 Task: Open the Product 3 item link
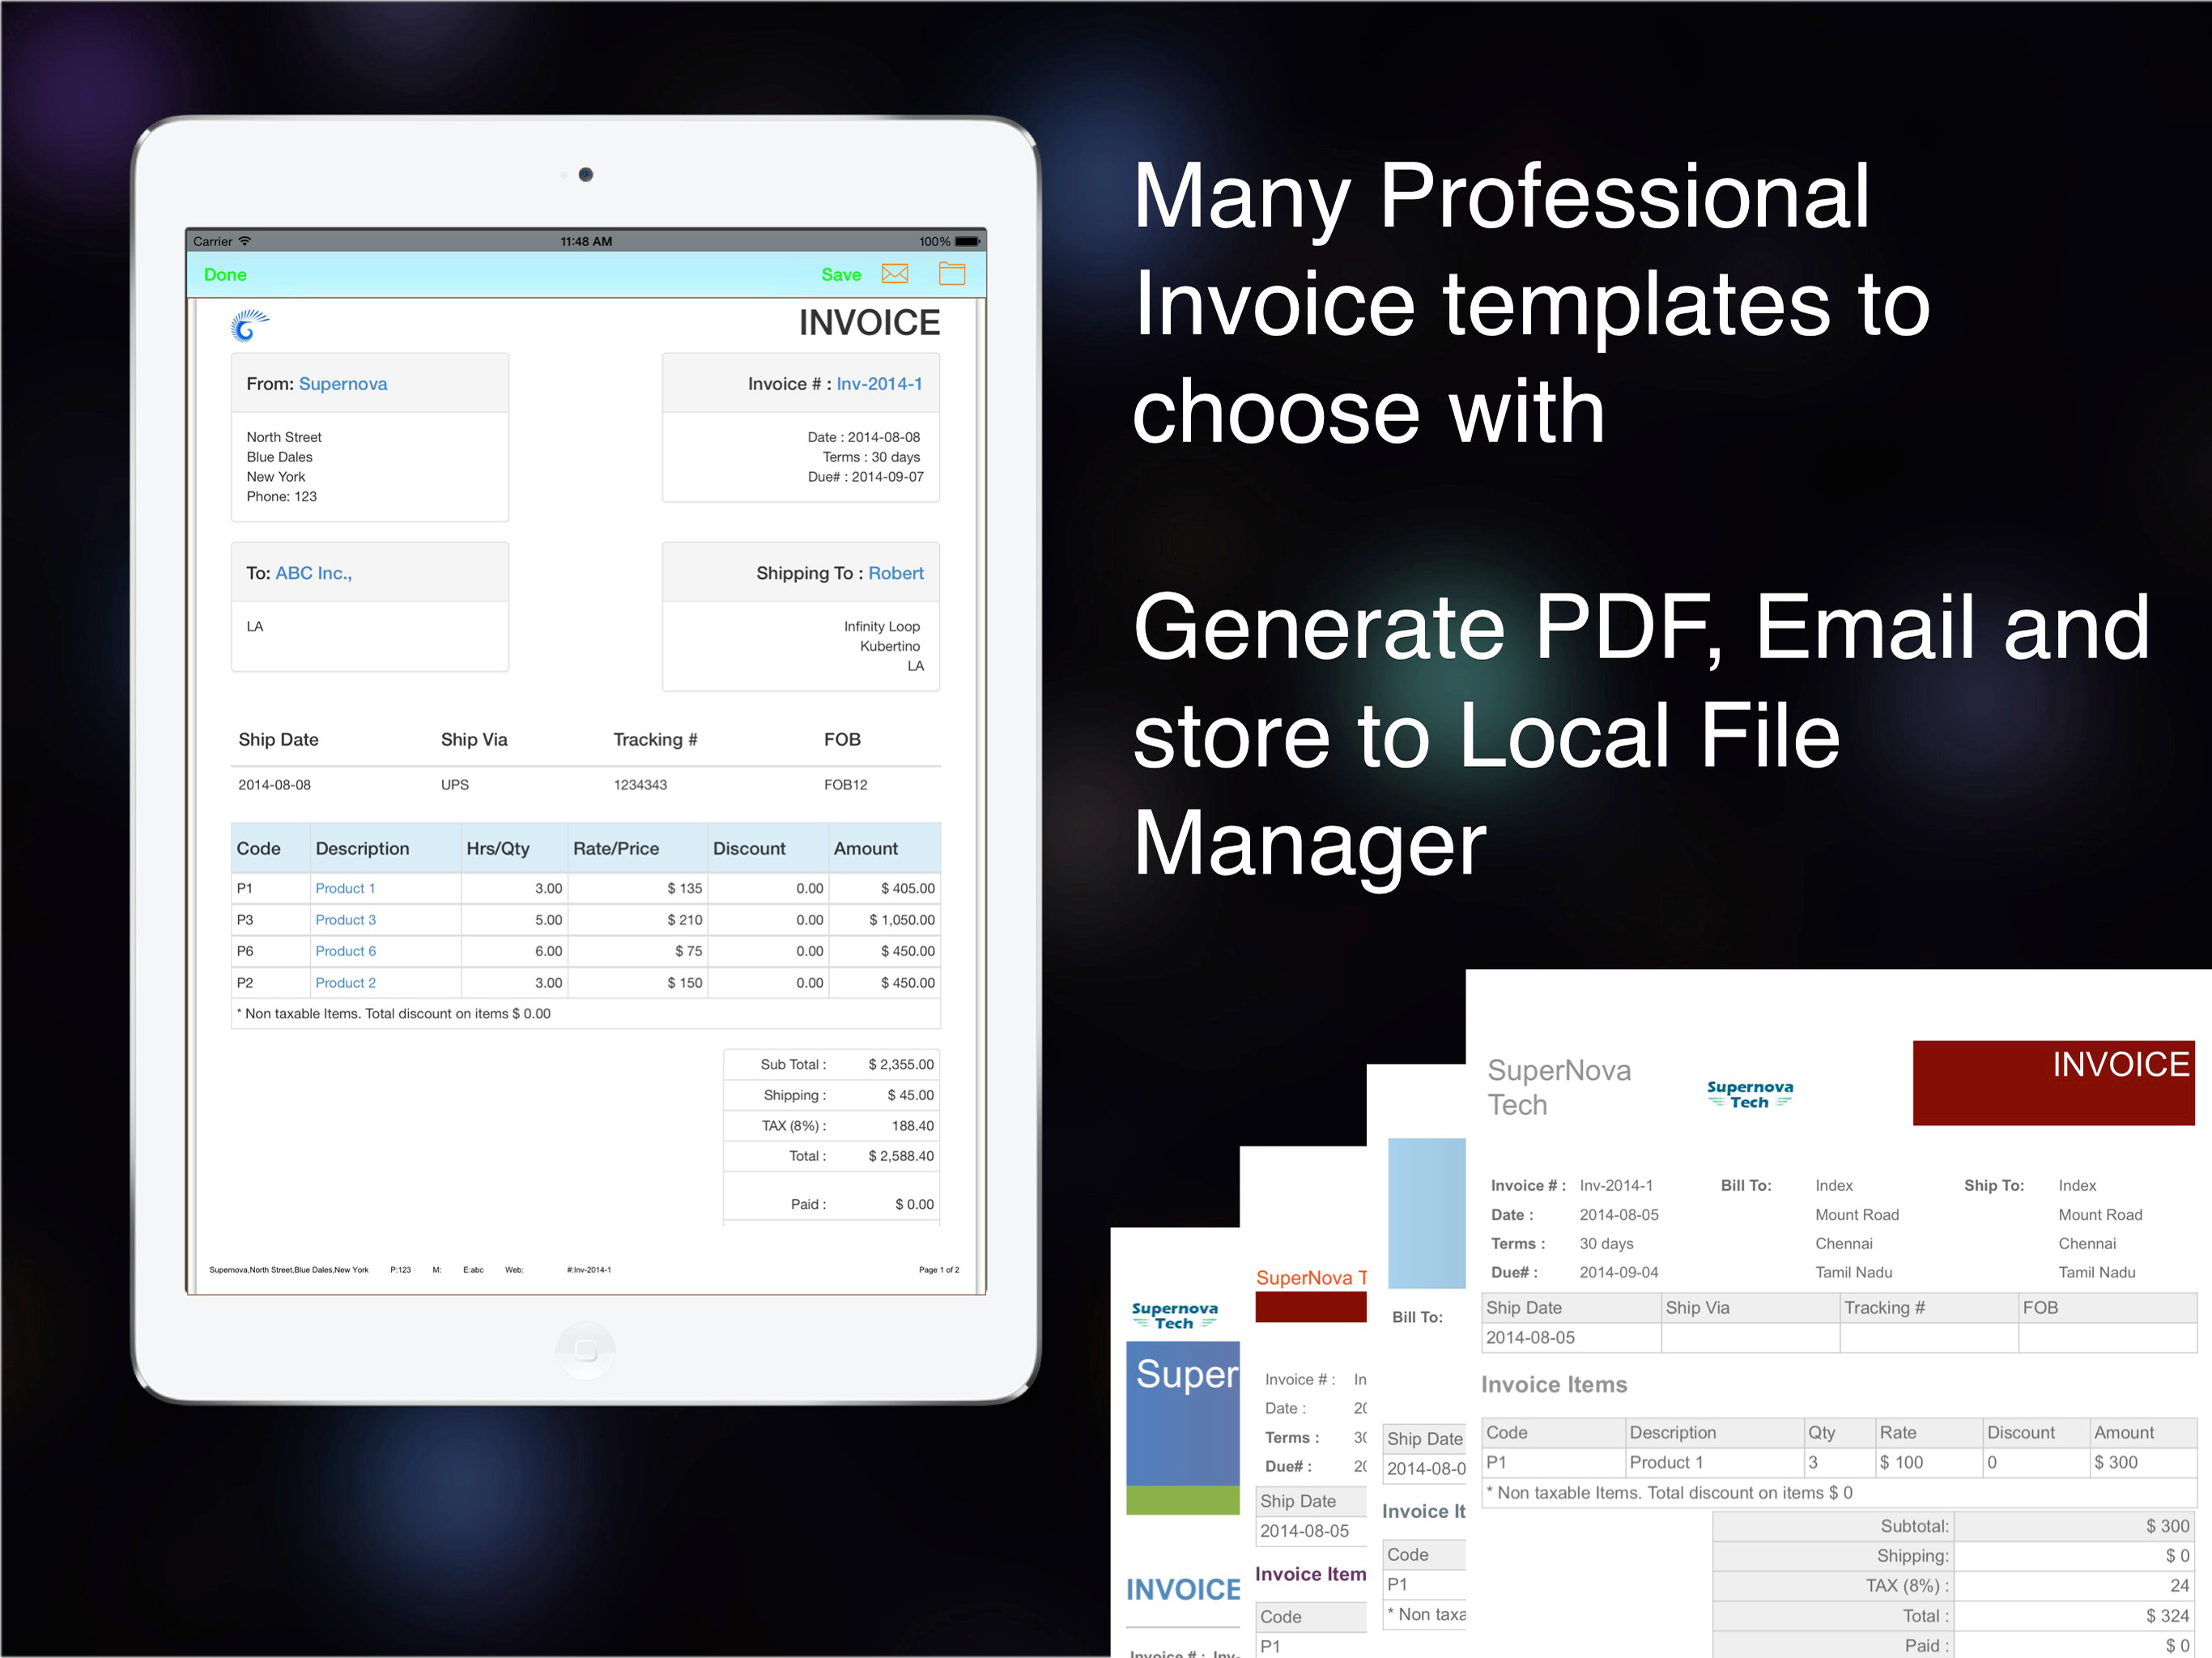pyautogui.click(x=345, y=920)
